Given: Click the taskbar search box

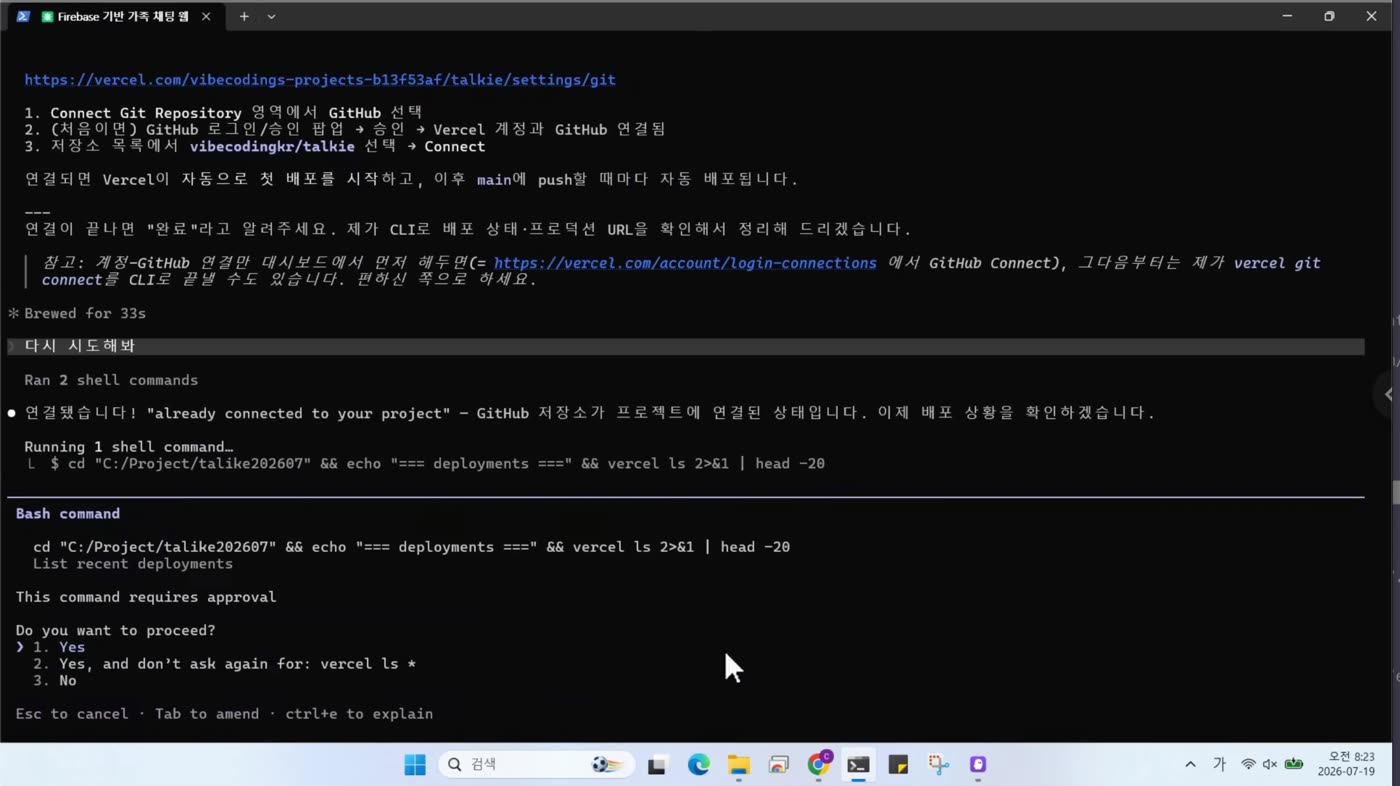Looking at the screenshot, I should 536,765.
